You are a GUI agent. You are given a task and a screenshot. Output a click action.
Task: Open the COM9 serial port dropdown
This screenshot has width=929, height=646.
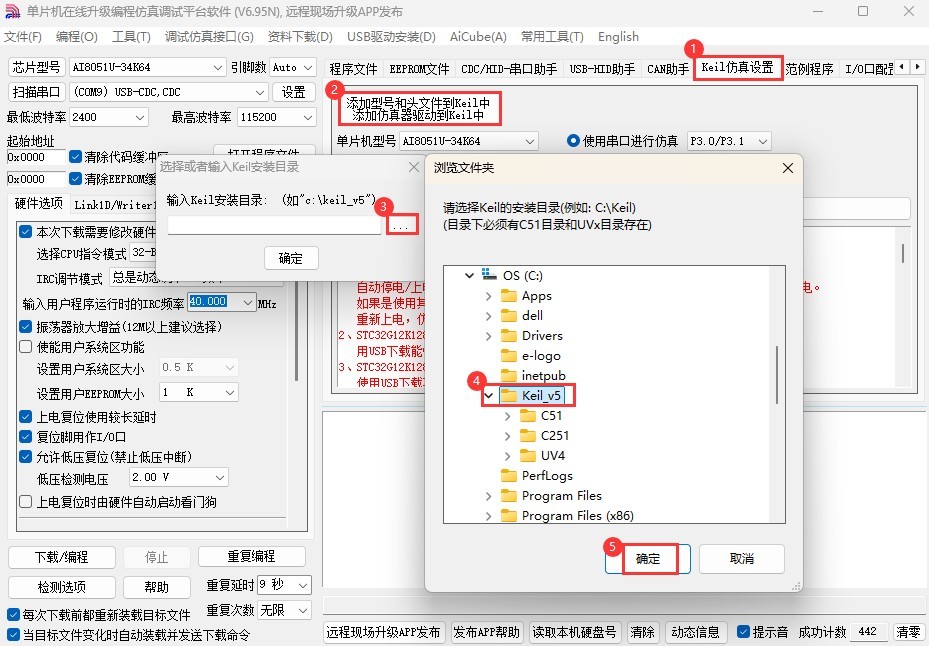coord(169,92)
